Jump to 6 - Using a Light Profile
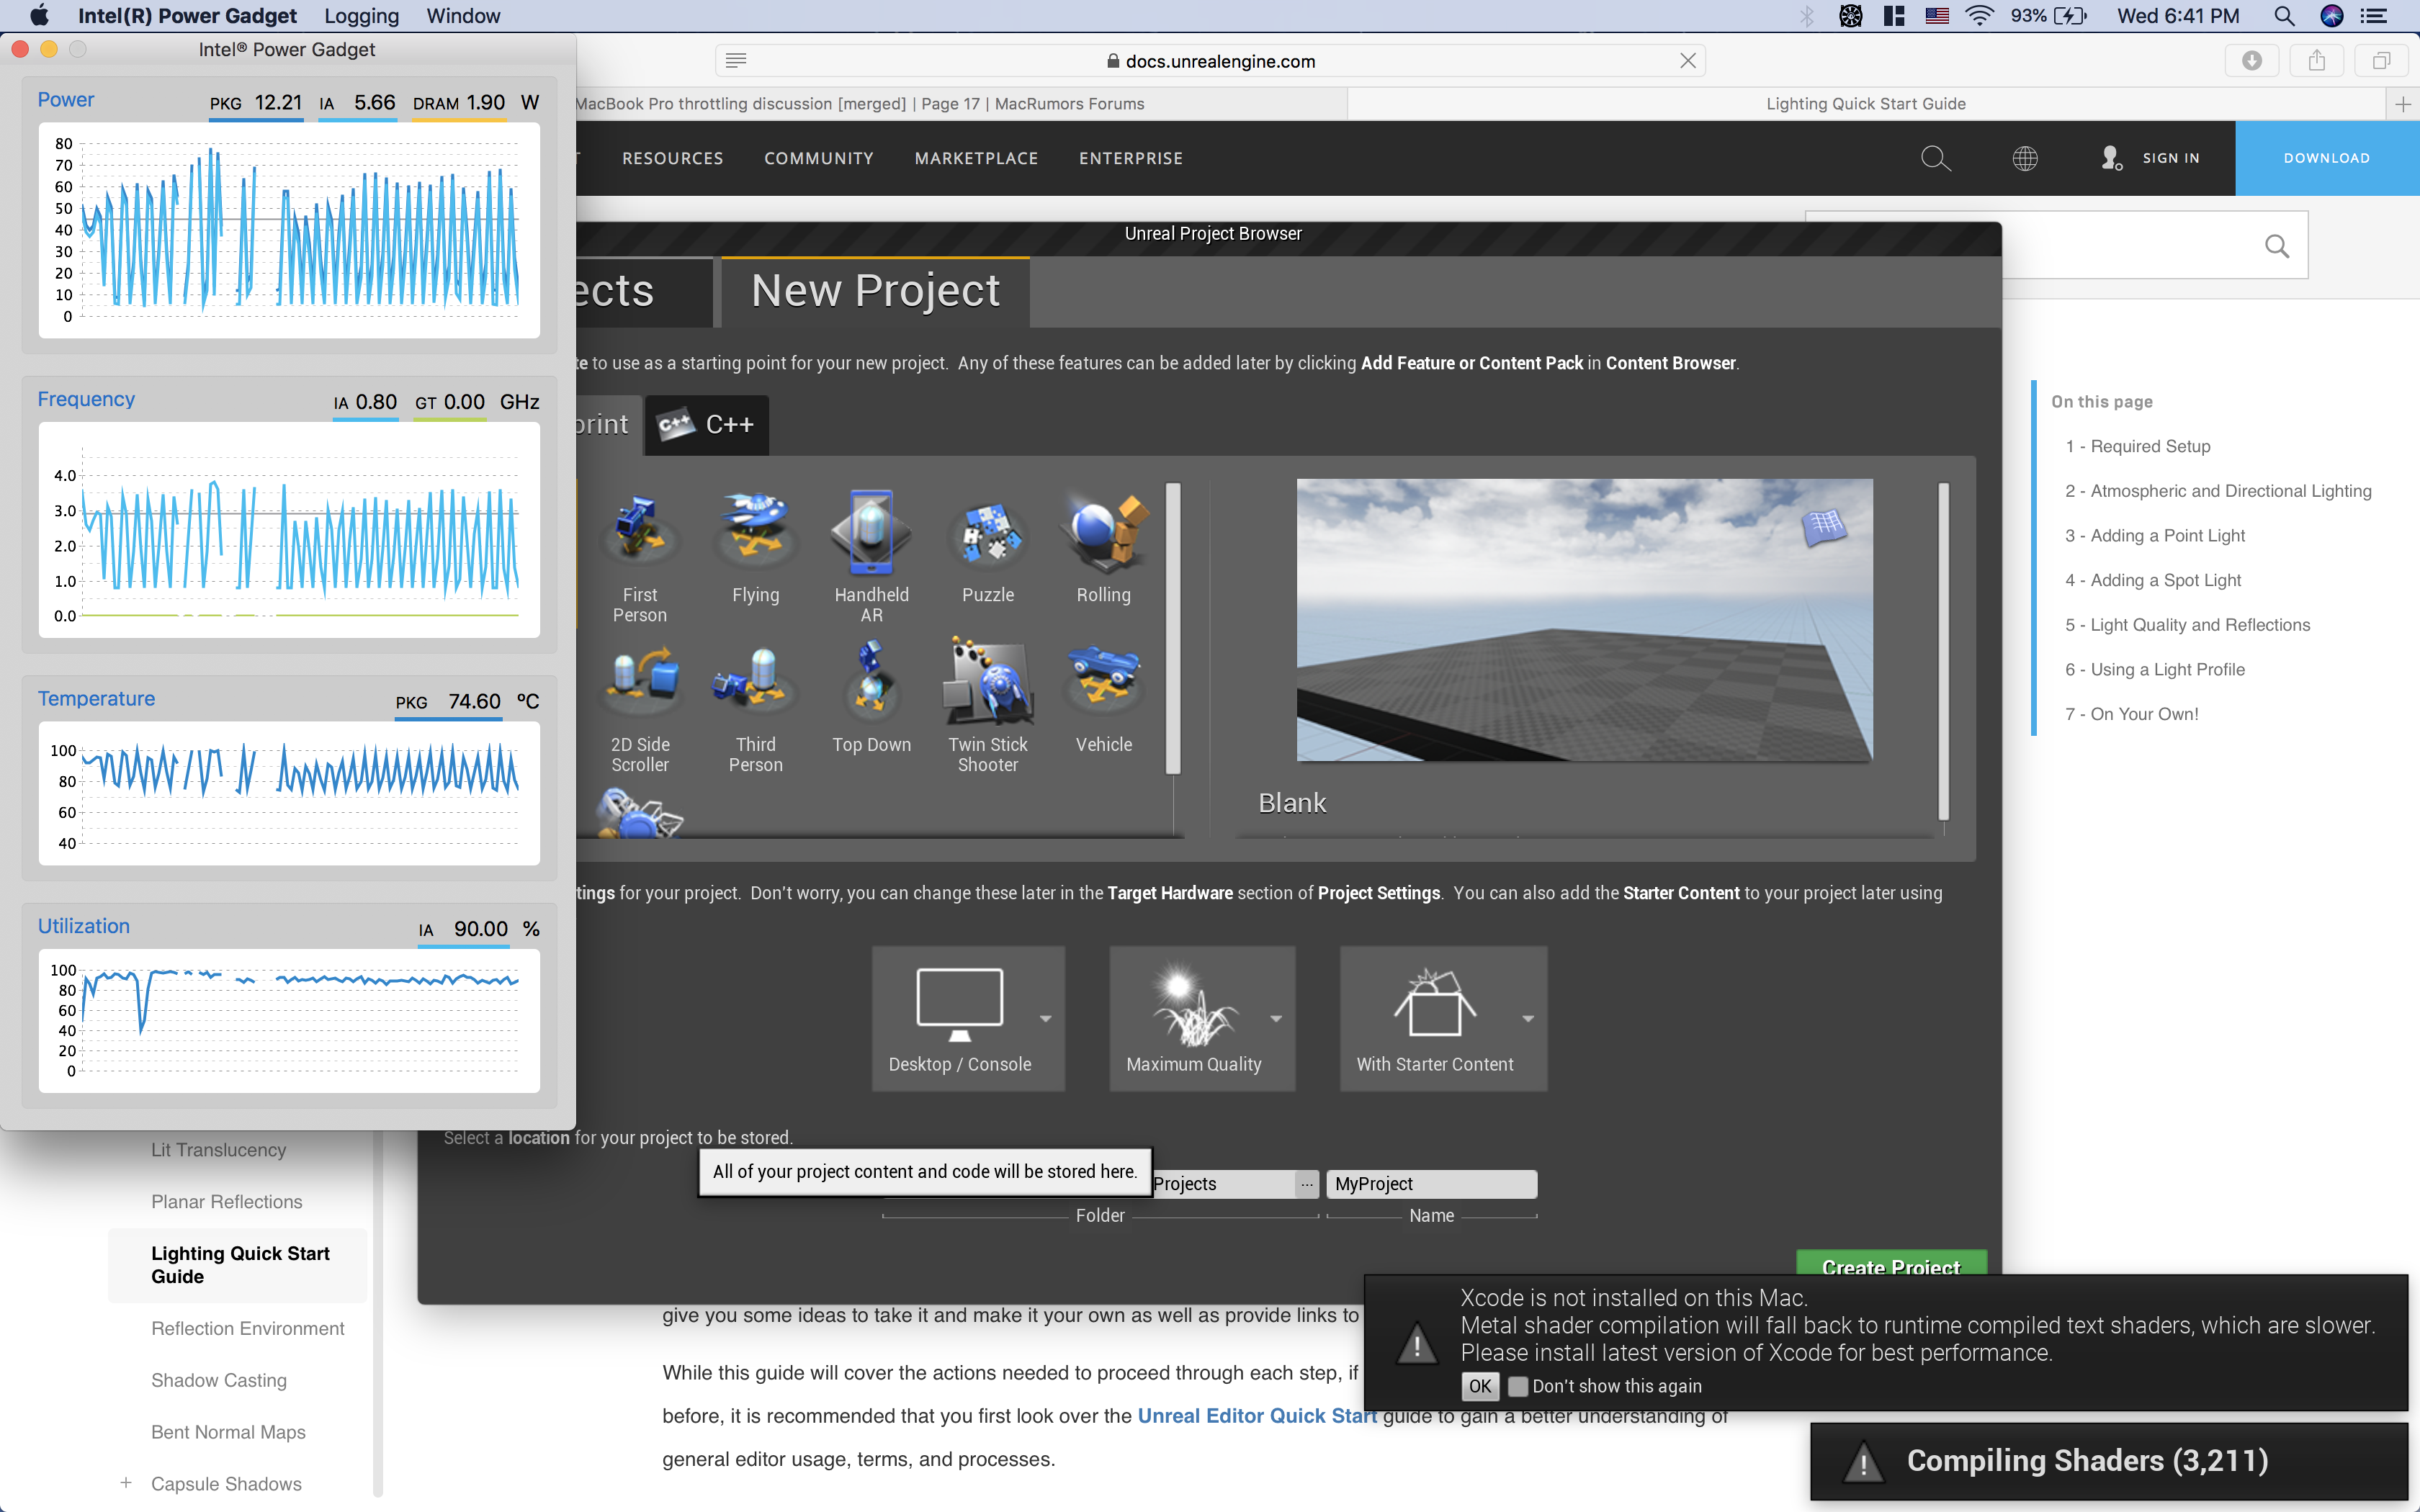2420x1512 pixels. click(x=2154, y=669)
